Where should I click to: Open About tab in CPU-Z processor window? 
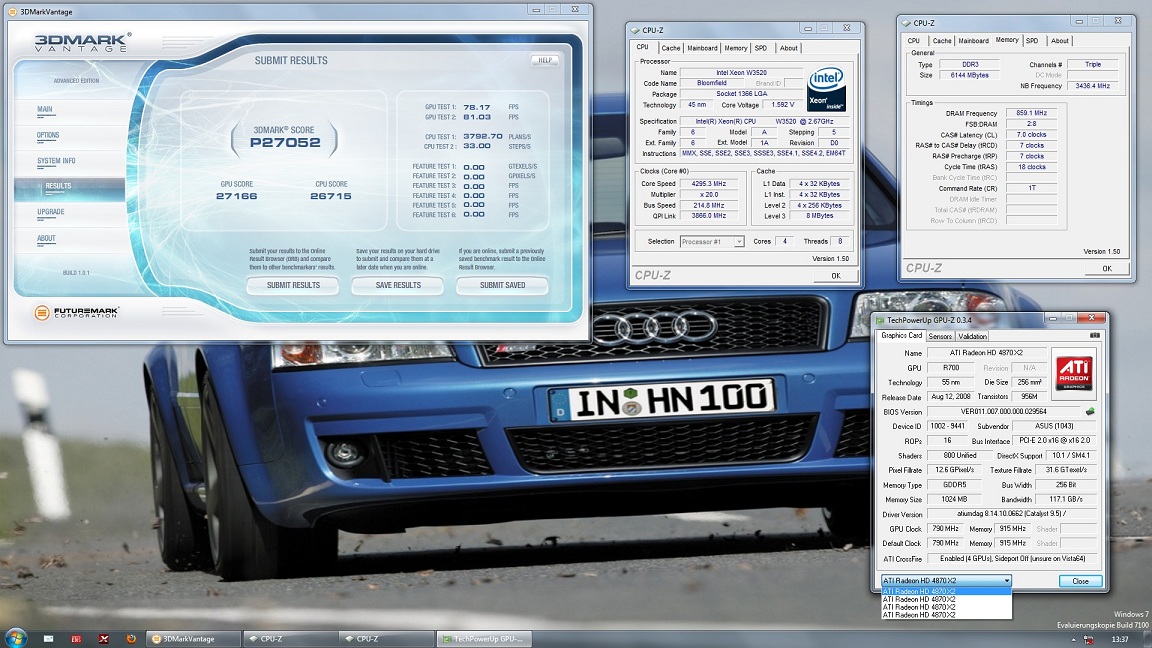[788, 48]
